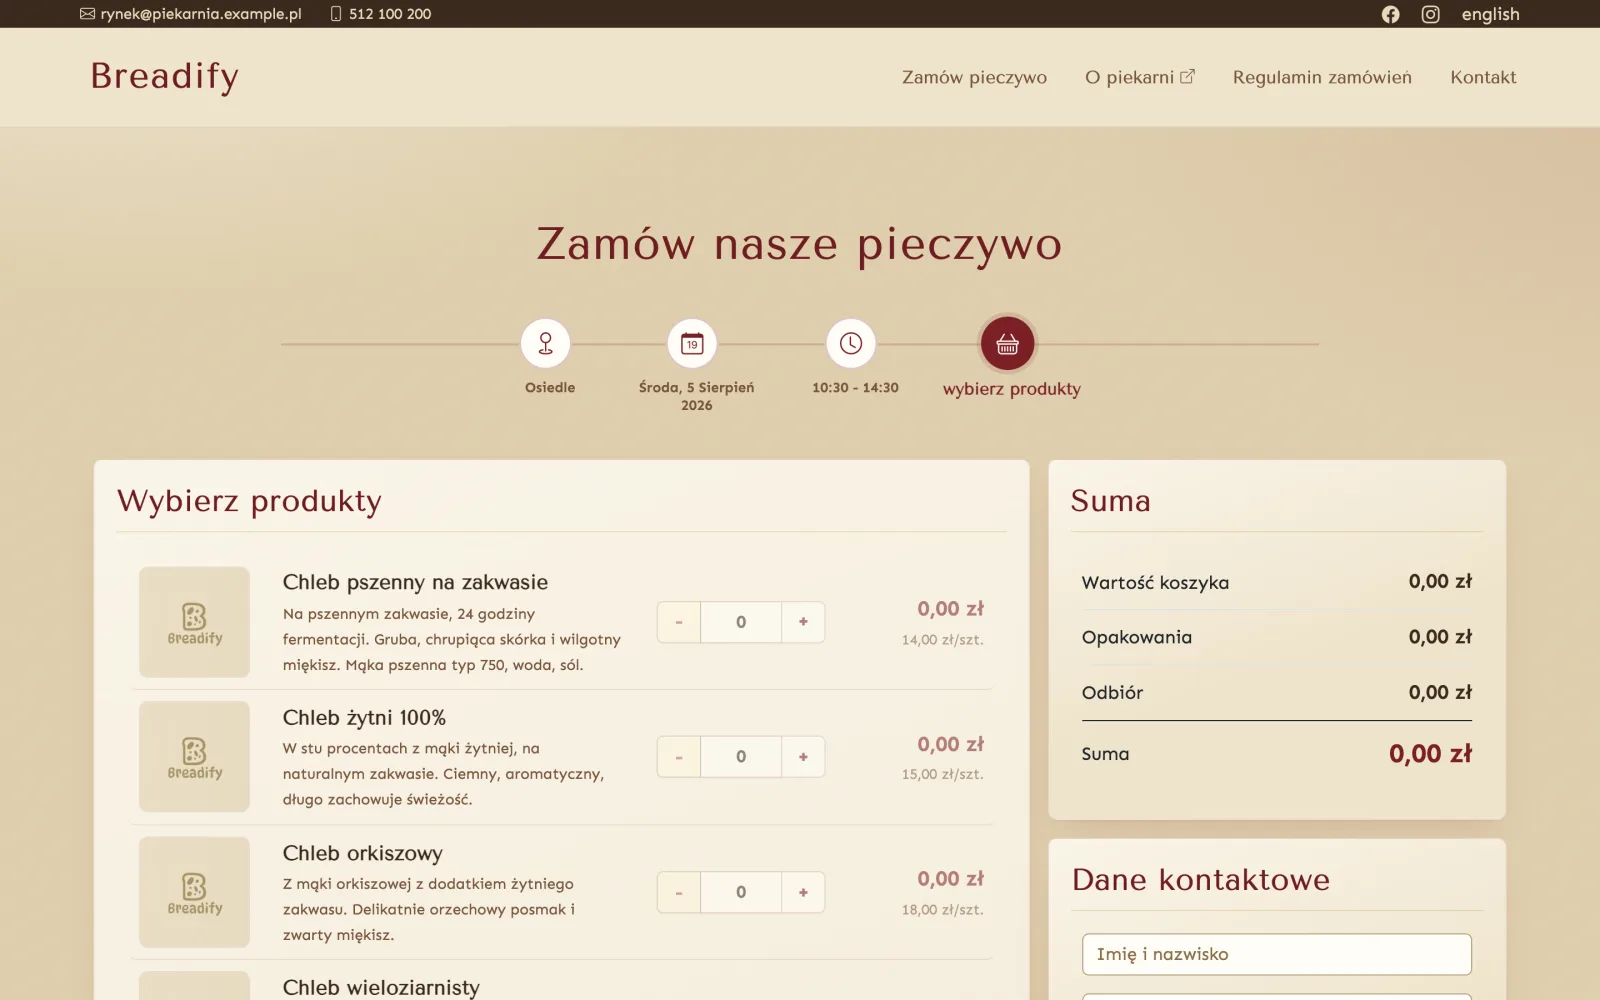Open Regulamin zamówień menu item
Image resolution: width=1600 pixels, height=1000 pixels.
pyautogui.click(x=1322, y=77)
